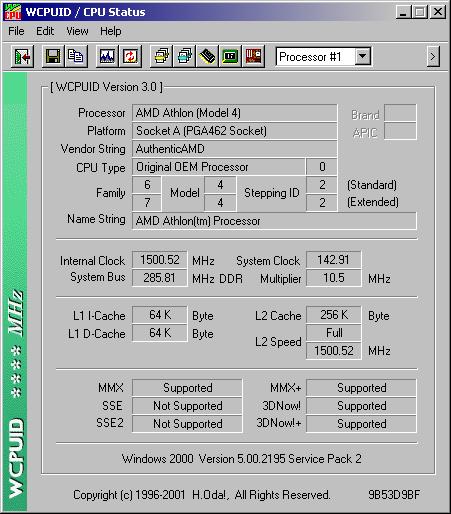
Task: Click the 'Original OEM Processor' CPU Type field
Action: [x=219, y=167]
